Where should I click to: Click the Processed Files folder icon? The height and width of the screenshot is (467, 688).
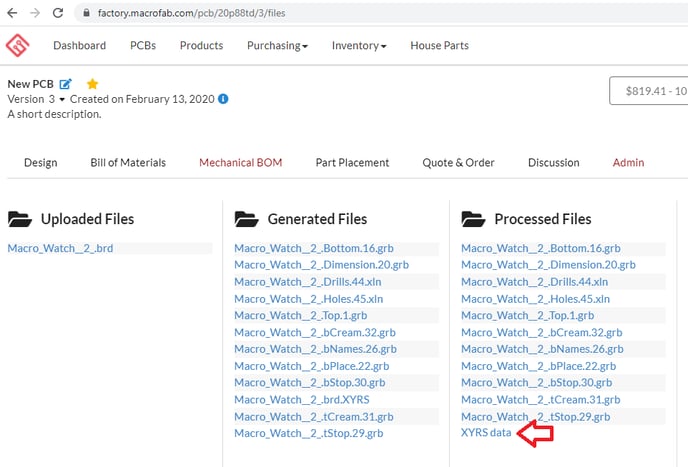coord(473,219)
